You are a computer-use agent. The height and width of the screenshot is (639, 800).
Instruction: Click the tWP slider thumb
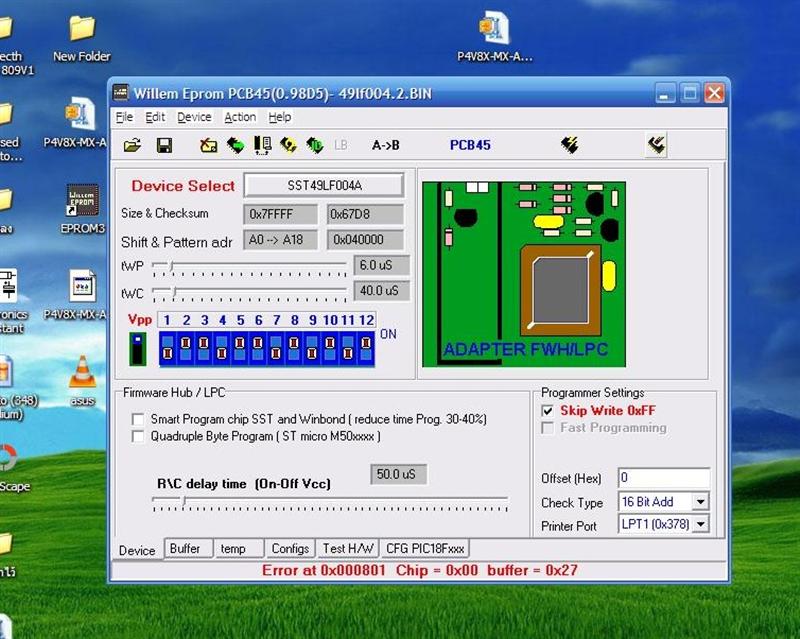click(172, 266)
